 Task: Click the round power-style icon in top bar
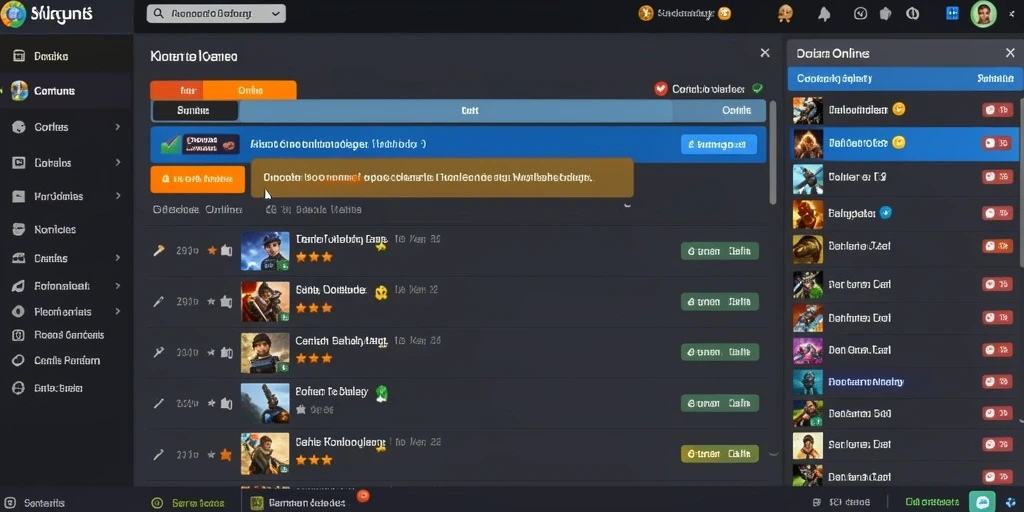912,14
